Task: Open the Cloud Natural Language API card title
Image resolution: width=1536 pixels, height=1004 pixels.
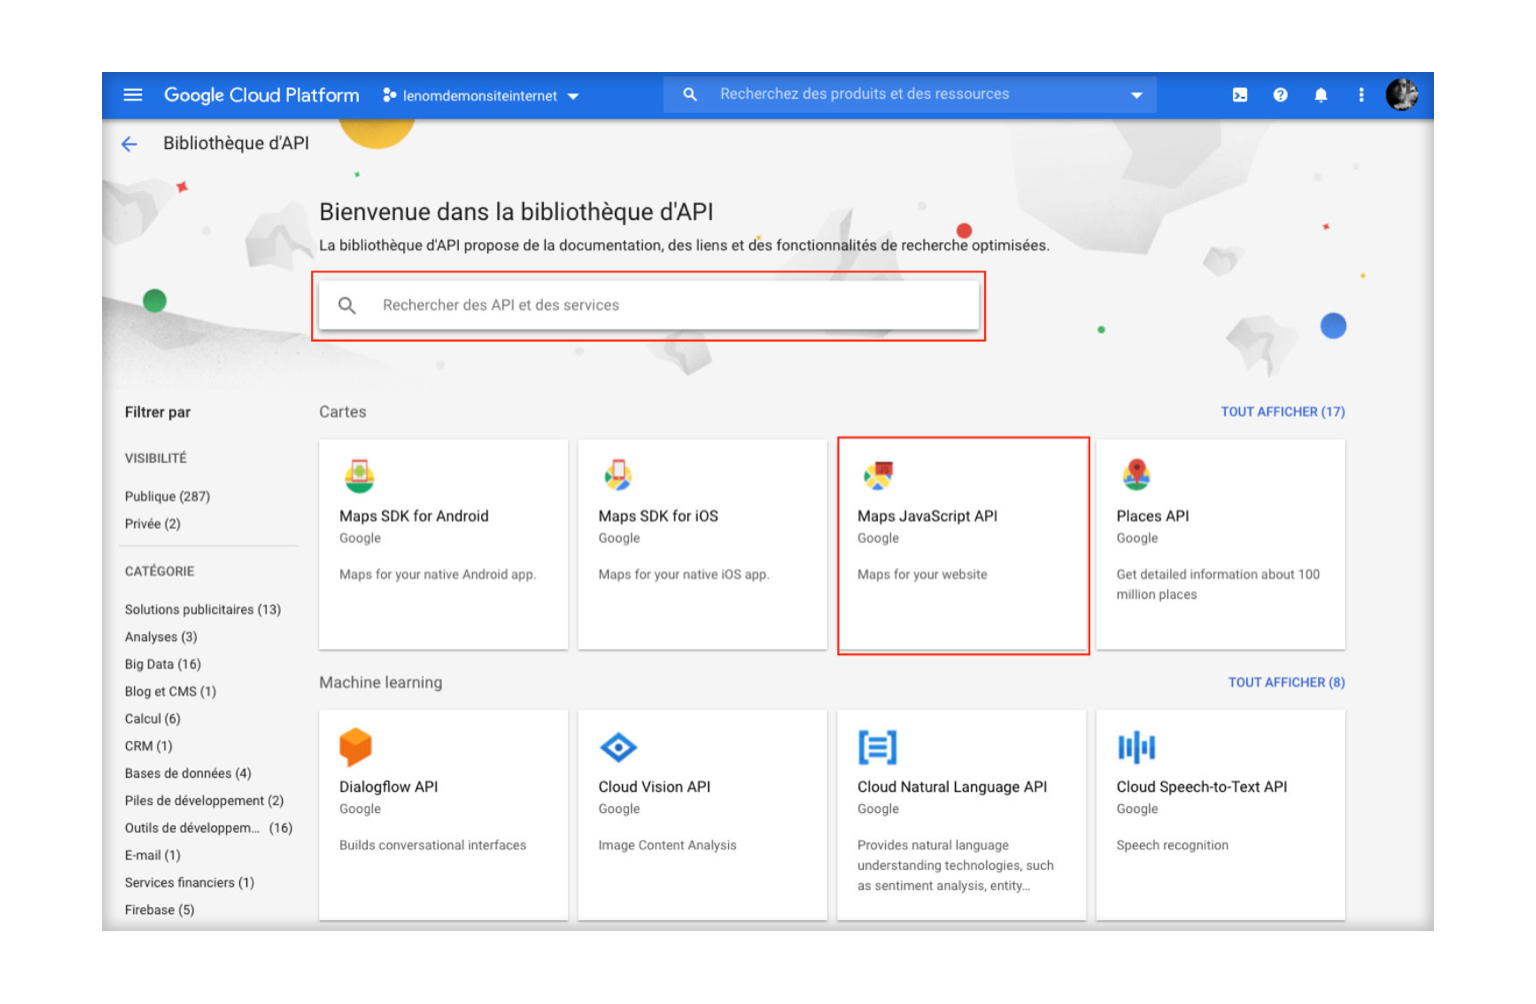Action: (952, 787)
